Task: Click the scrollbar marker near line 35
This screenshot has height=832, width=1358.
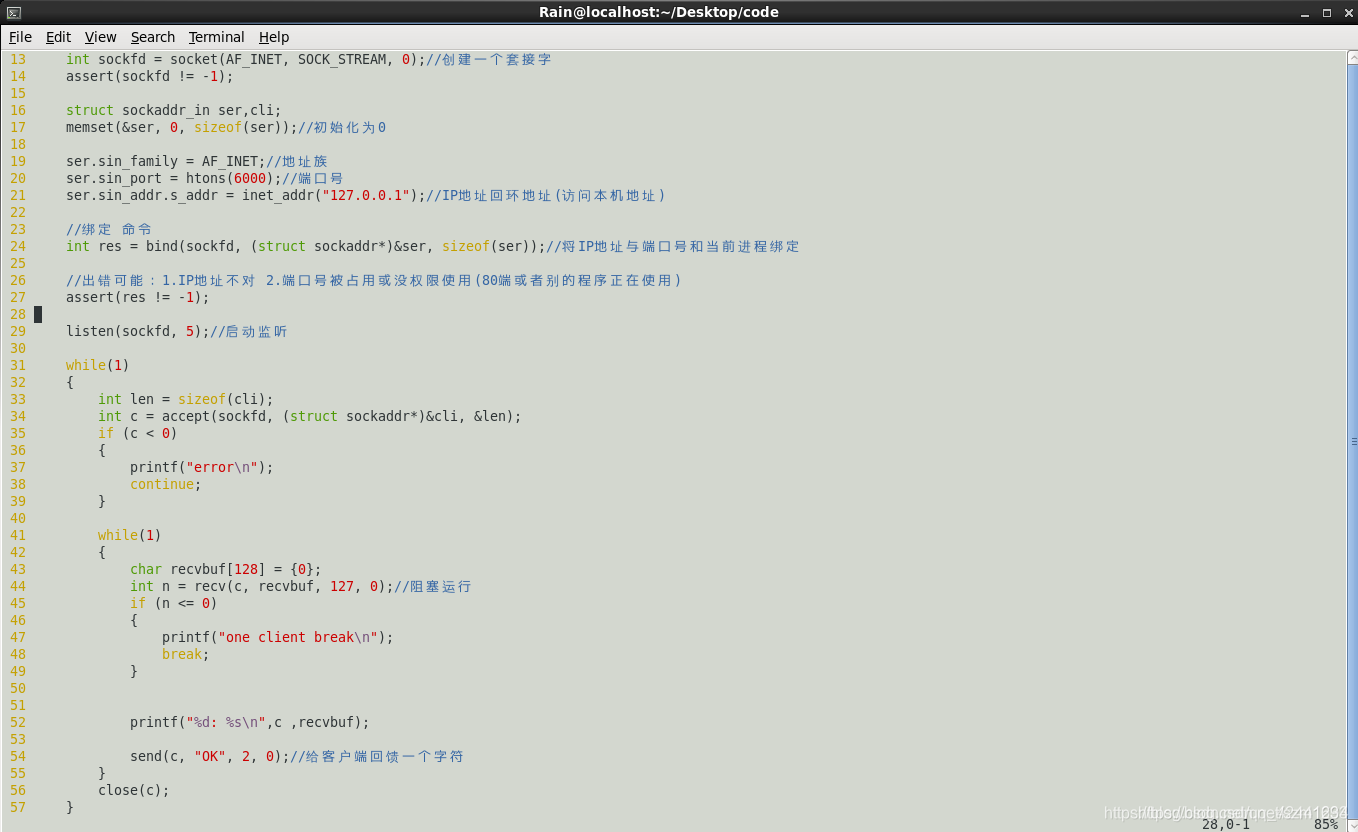Action: (x=1351, y=440)
